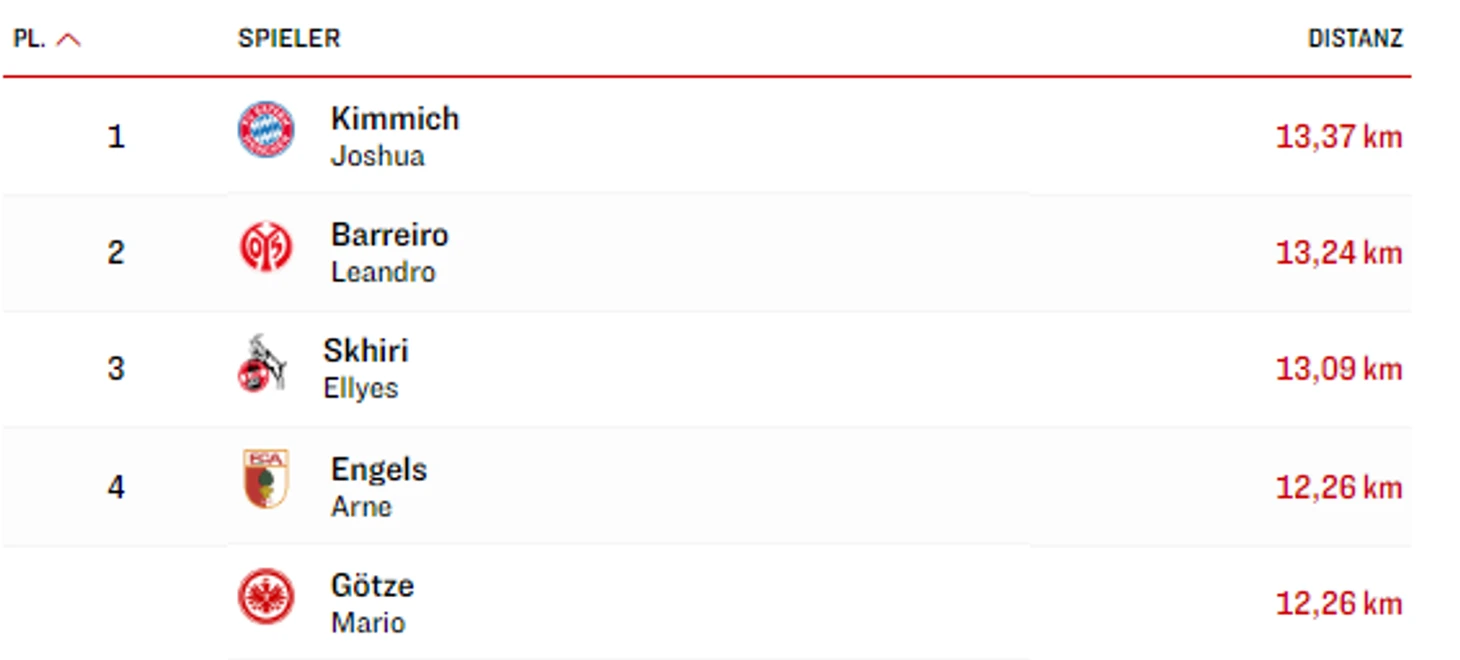Open player Kimmich's profile name

click(395, 118)
